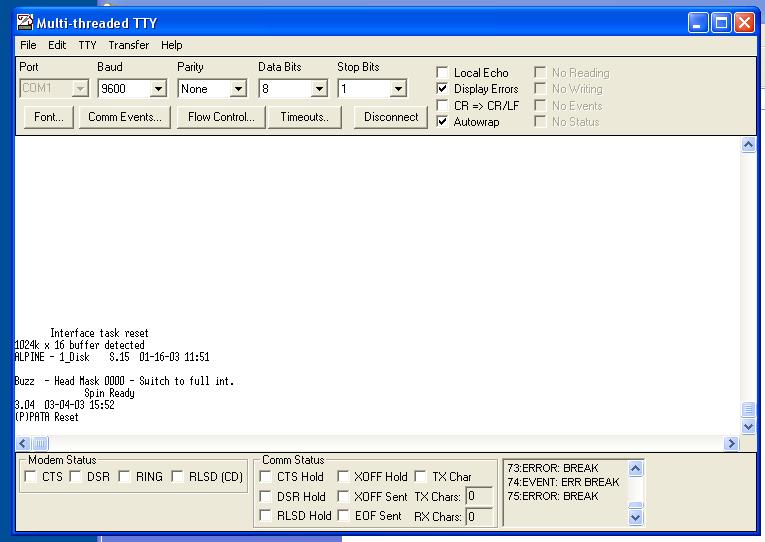Open Flow Control settings
This screenshot has width=765, height=542.
221,117
